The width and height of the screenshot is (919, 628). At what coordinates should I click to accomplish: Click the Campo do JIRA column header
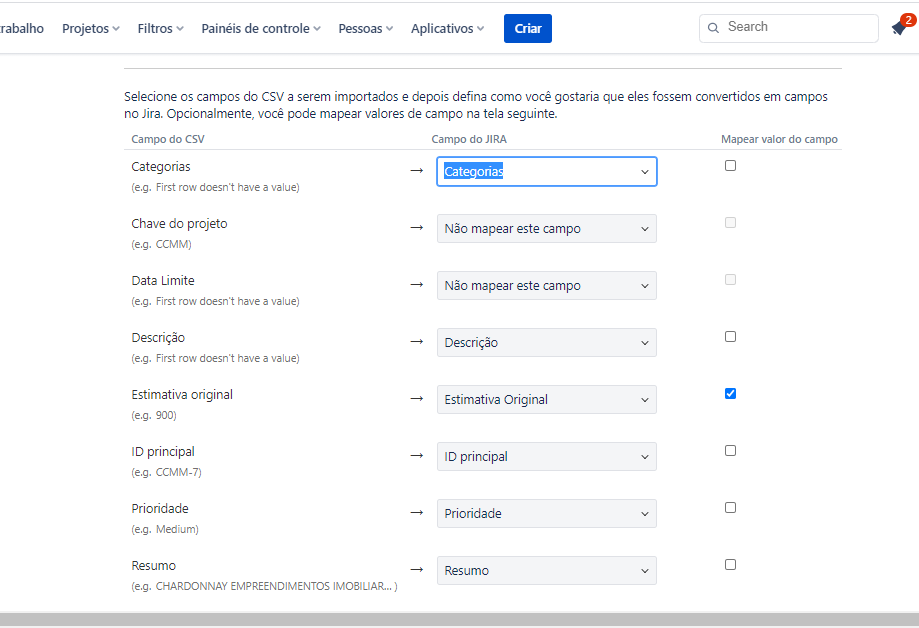(469, 139)
